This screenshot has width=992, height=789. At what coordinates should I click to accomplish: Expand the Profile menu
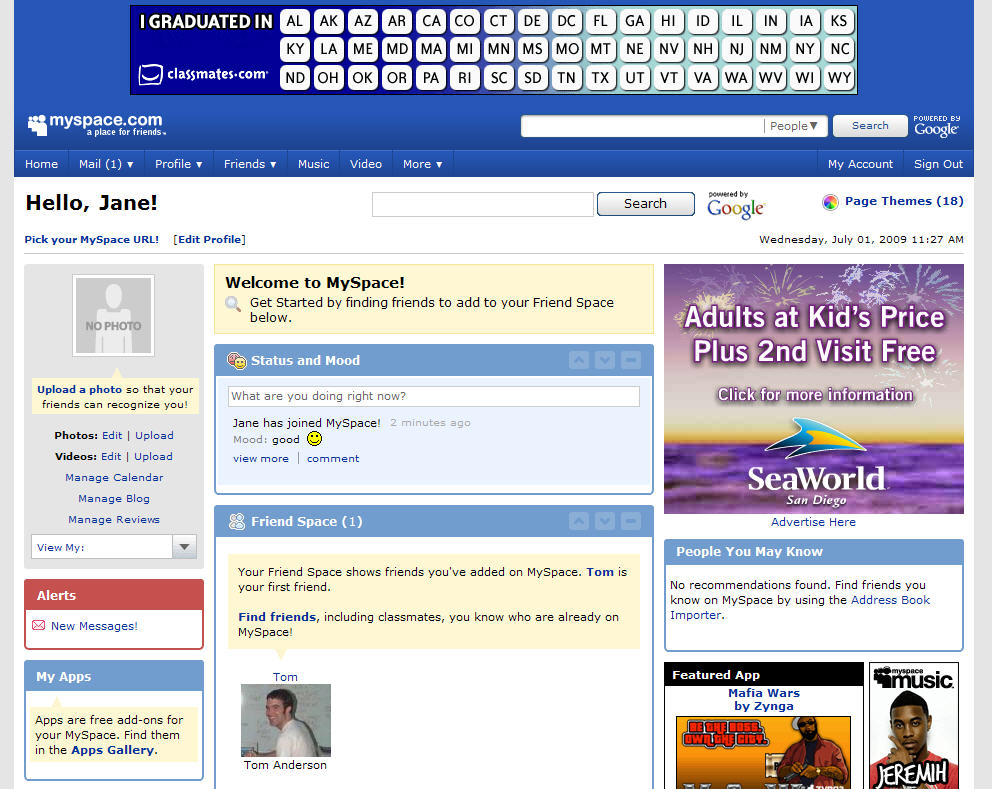(178, 164)
